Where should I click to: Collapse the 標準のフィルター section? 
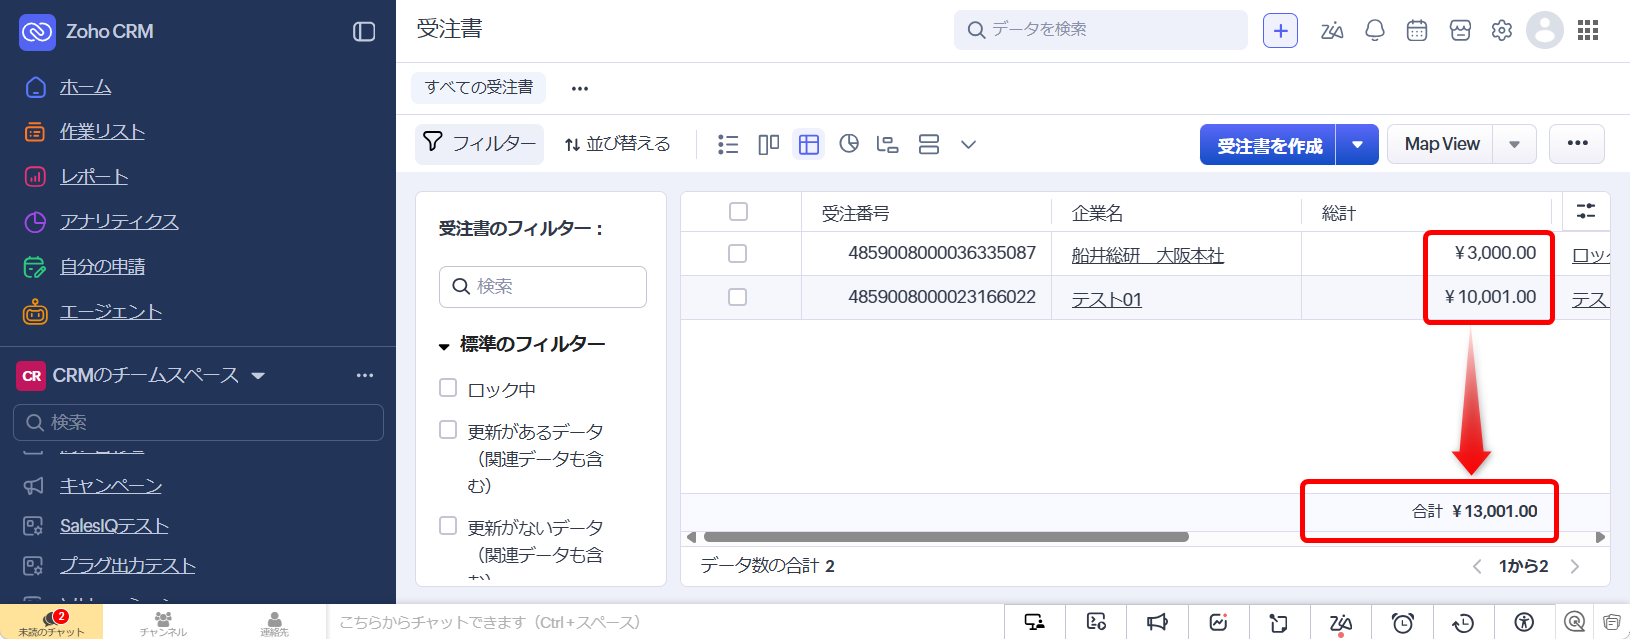click(x=444, y=346)
